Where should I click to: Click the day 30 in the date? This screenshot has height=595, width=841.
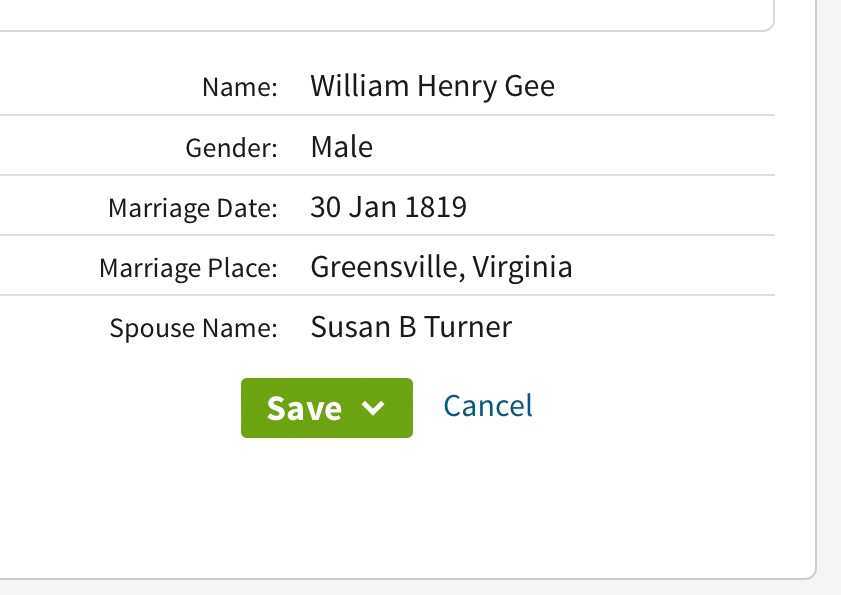[326, 207]
